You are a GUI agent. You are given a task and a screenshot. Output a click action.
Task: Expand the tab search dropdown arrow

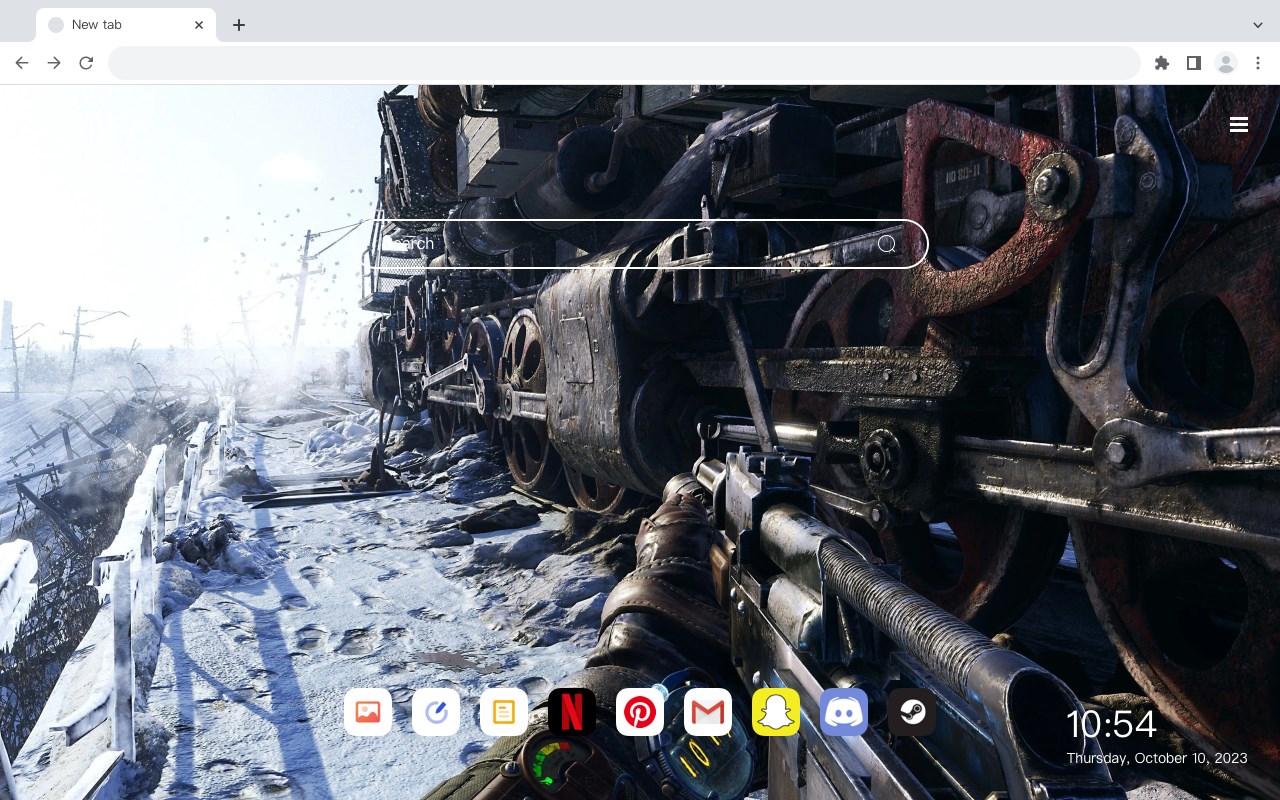[1258, 24]
